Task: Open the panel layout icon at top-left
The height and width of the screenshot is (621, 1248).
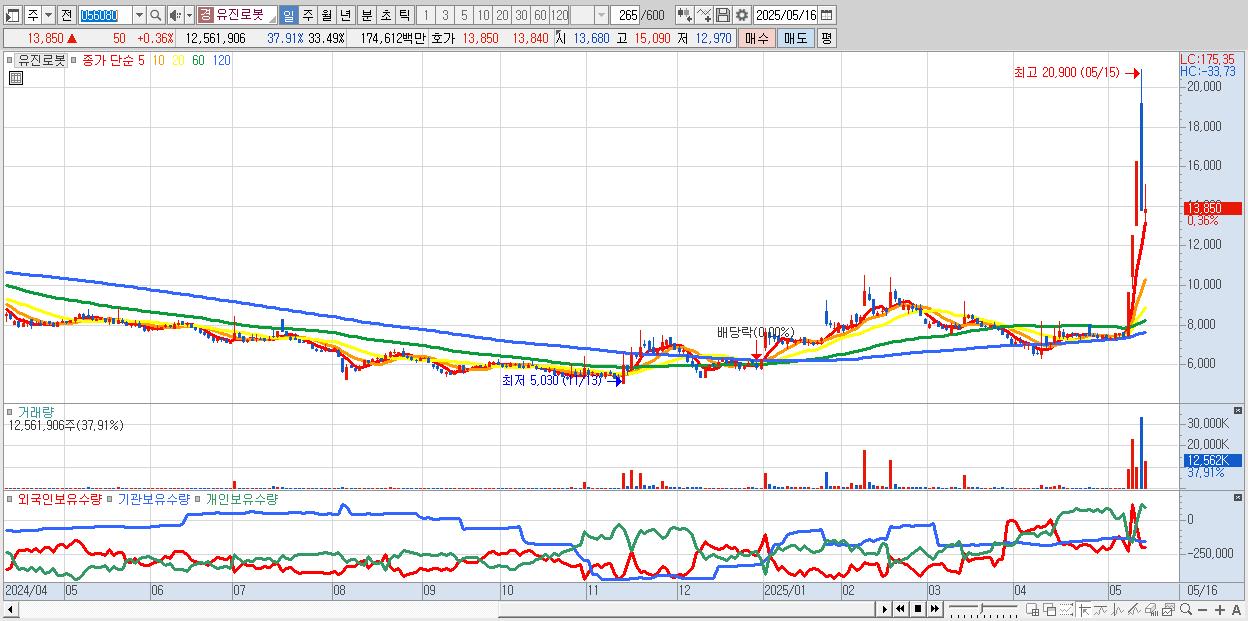Action: coord(12,15)
